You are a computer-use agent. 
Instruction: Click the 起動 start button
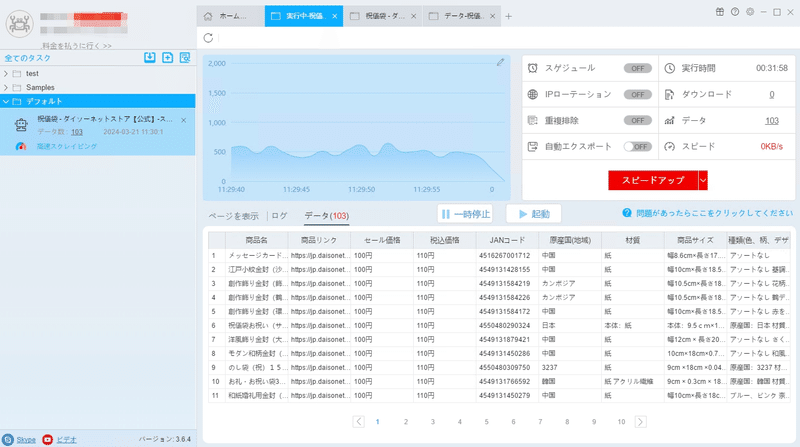(534, 214)
